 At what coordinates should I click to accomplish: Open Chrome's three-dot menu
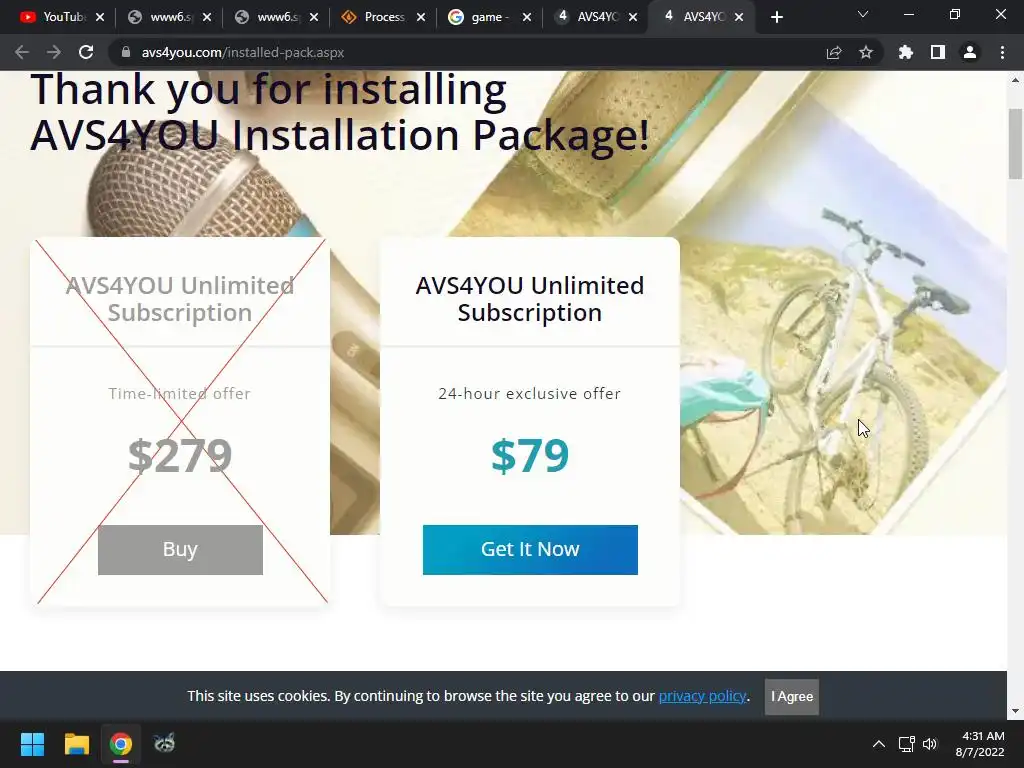(1002, 52)
